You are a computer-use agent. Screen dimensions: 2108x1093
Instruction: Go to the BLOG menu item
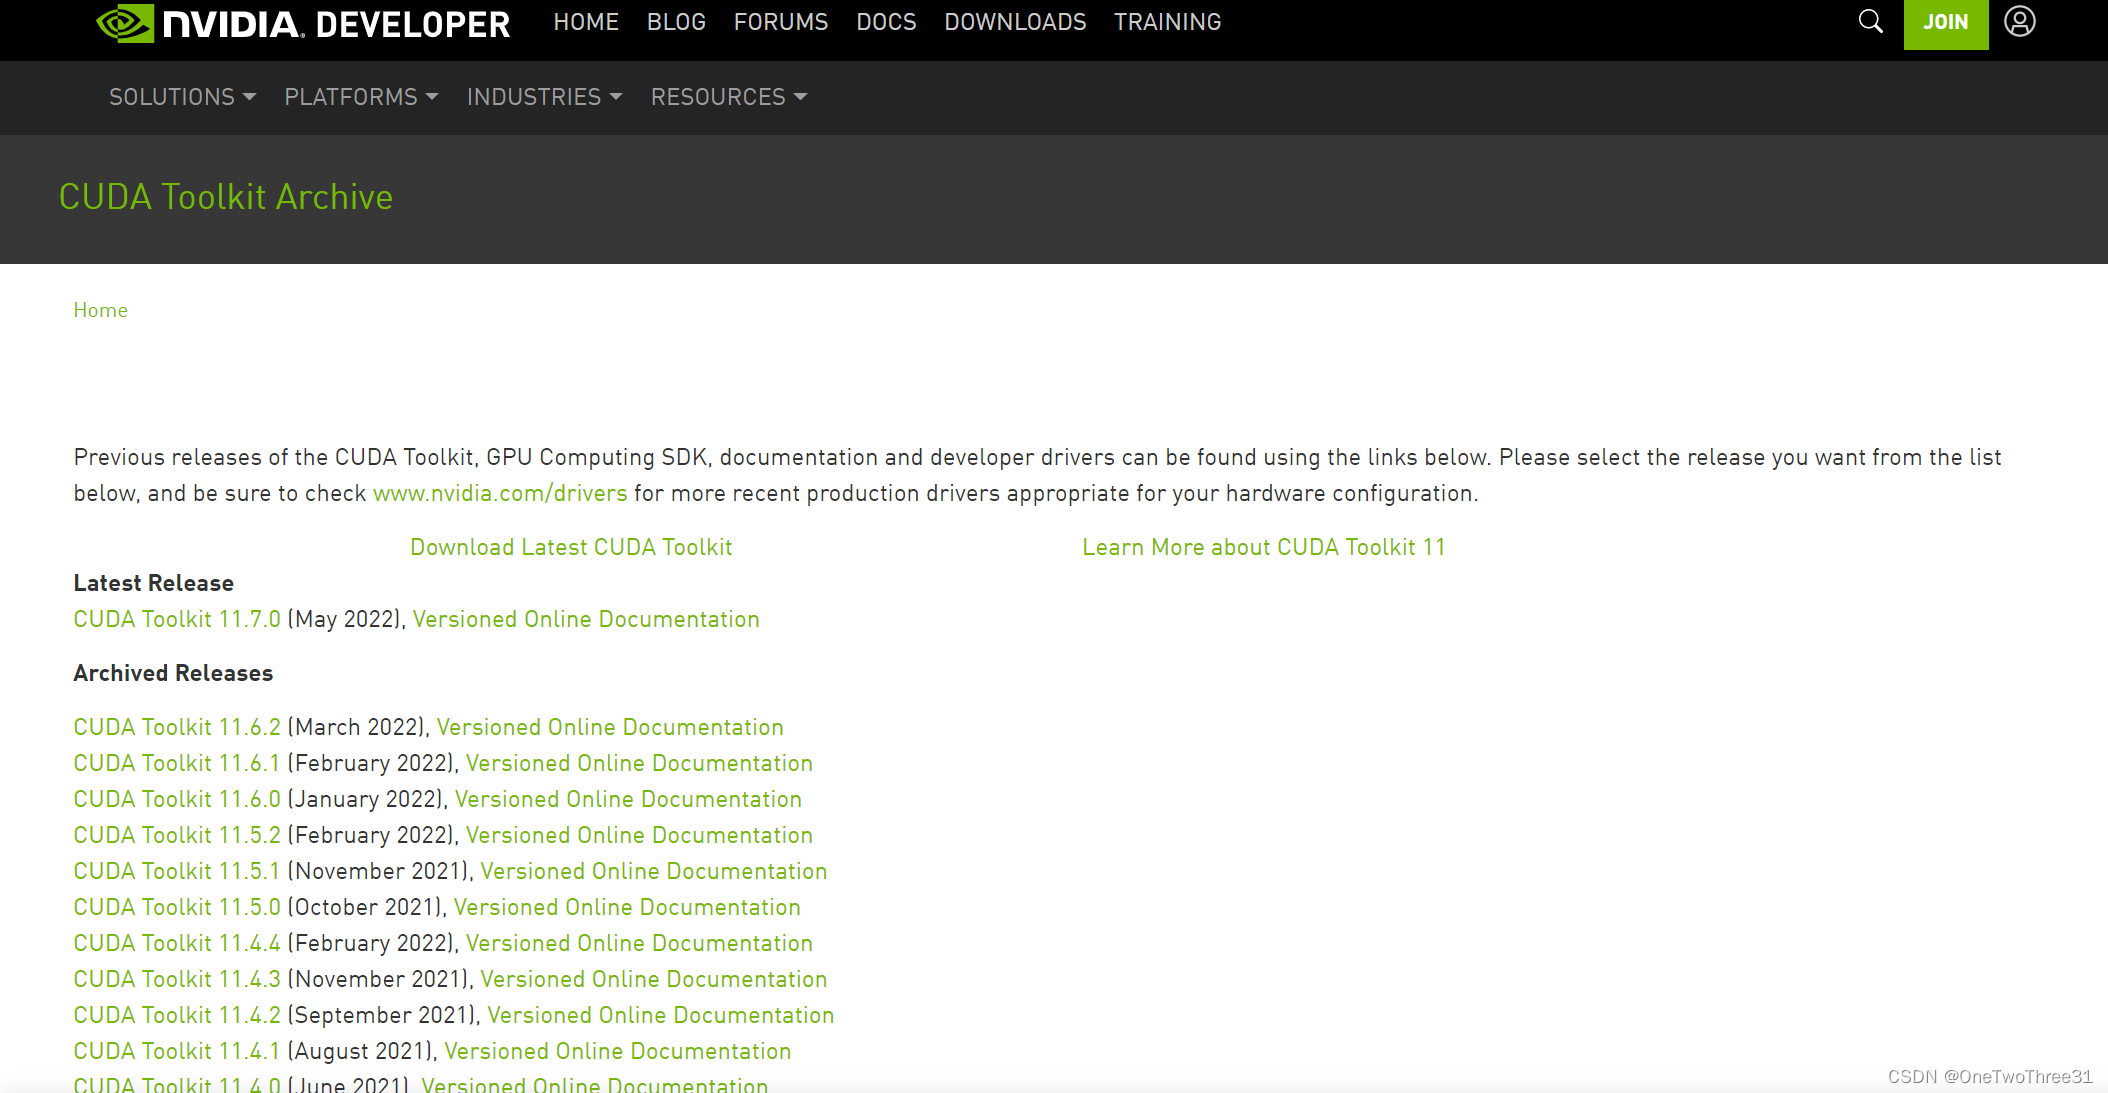point(676,22)
